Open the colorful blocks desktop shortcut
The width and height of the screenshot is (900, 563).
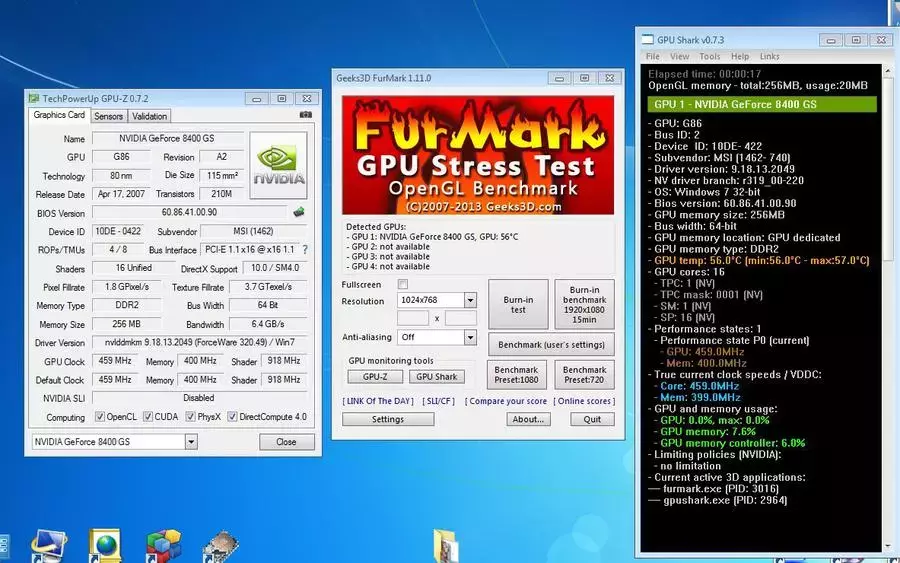pos(164,545)
